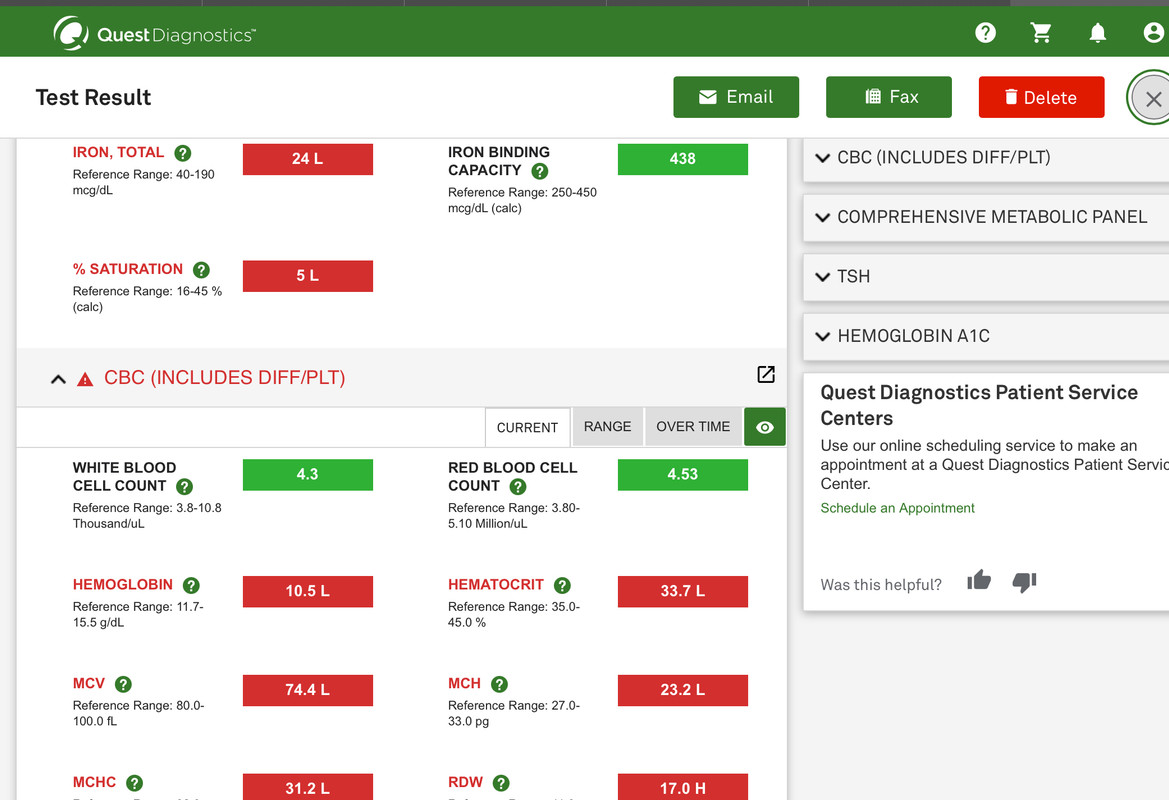The image size is (1169, 800).
Task: Expand Comprehensive Metabolic Panel in sidebar
Action: (x=986, y=217)
